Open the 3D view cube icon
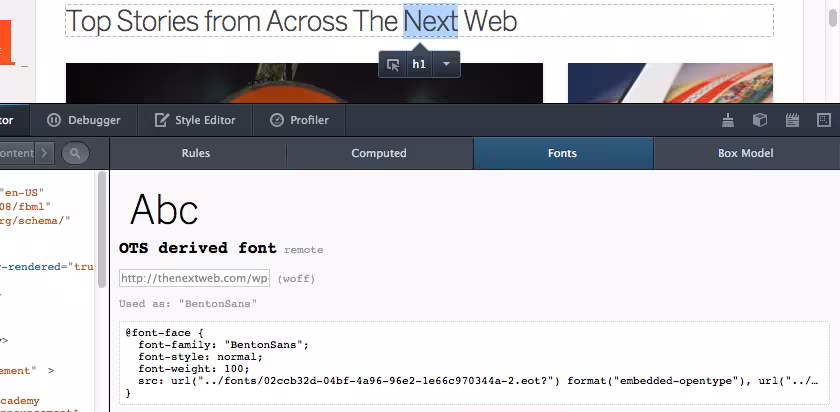This screenshot has width=840, height=412. click(760, 120)
